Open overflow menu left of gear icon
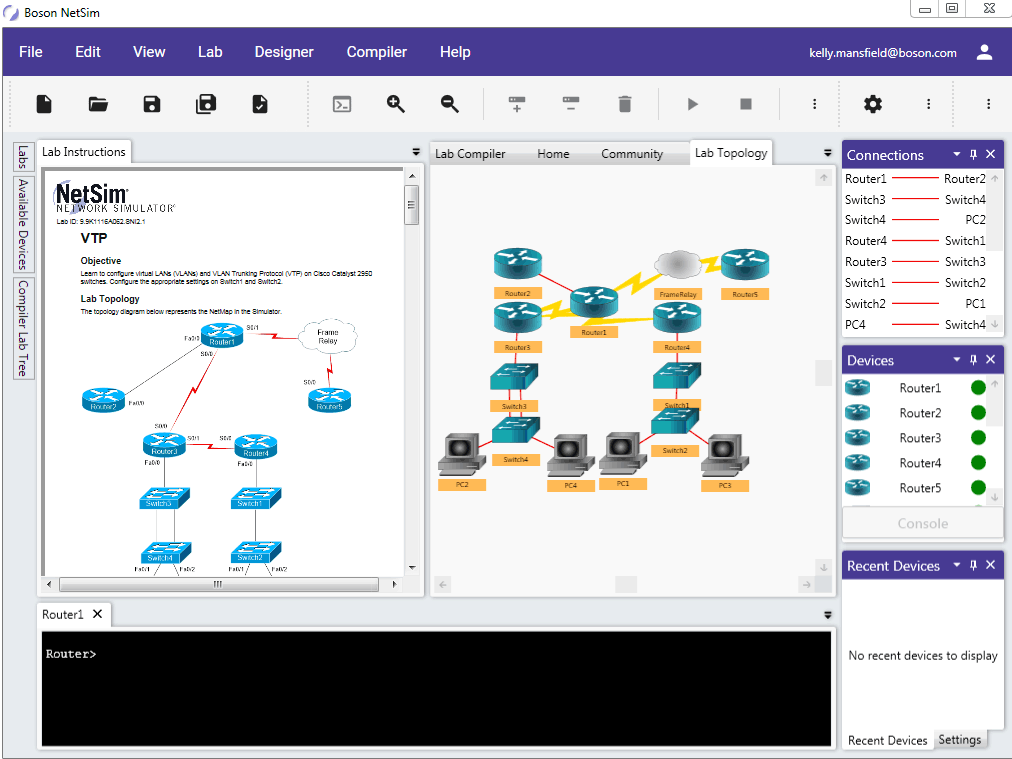This screenshot has width=1012, height=759. (815, 104)
